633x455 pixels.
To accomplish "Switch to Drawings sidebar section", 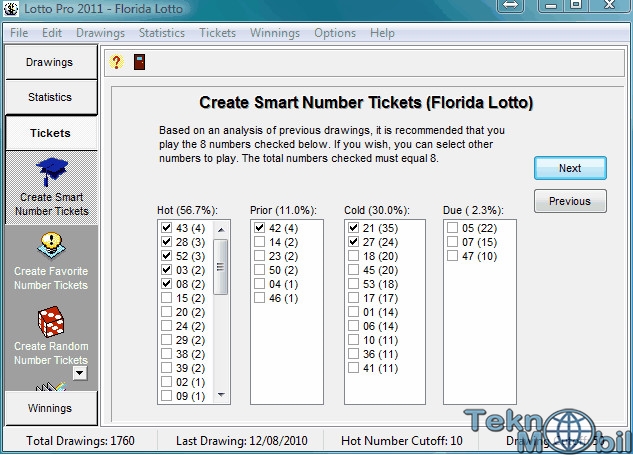I will [51, 62].
